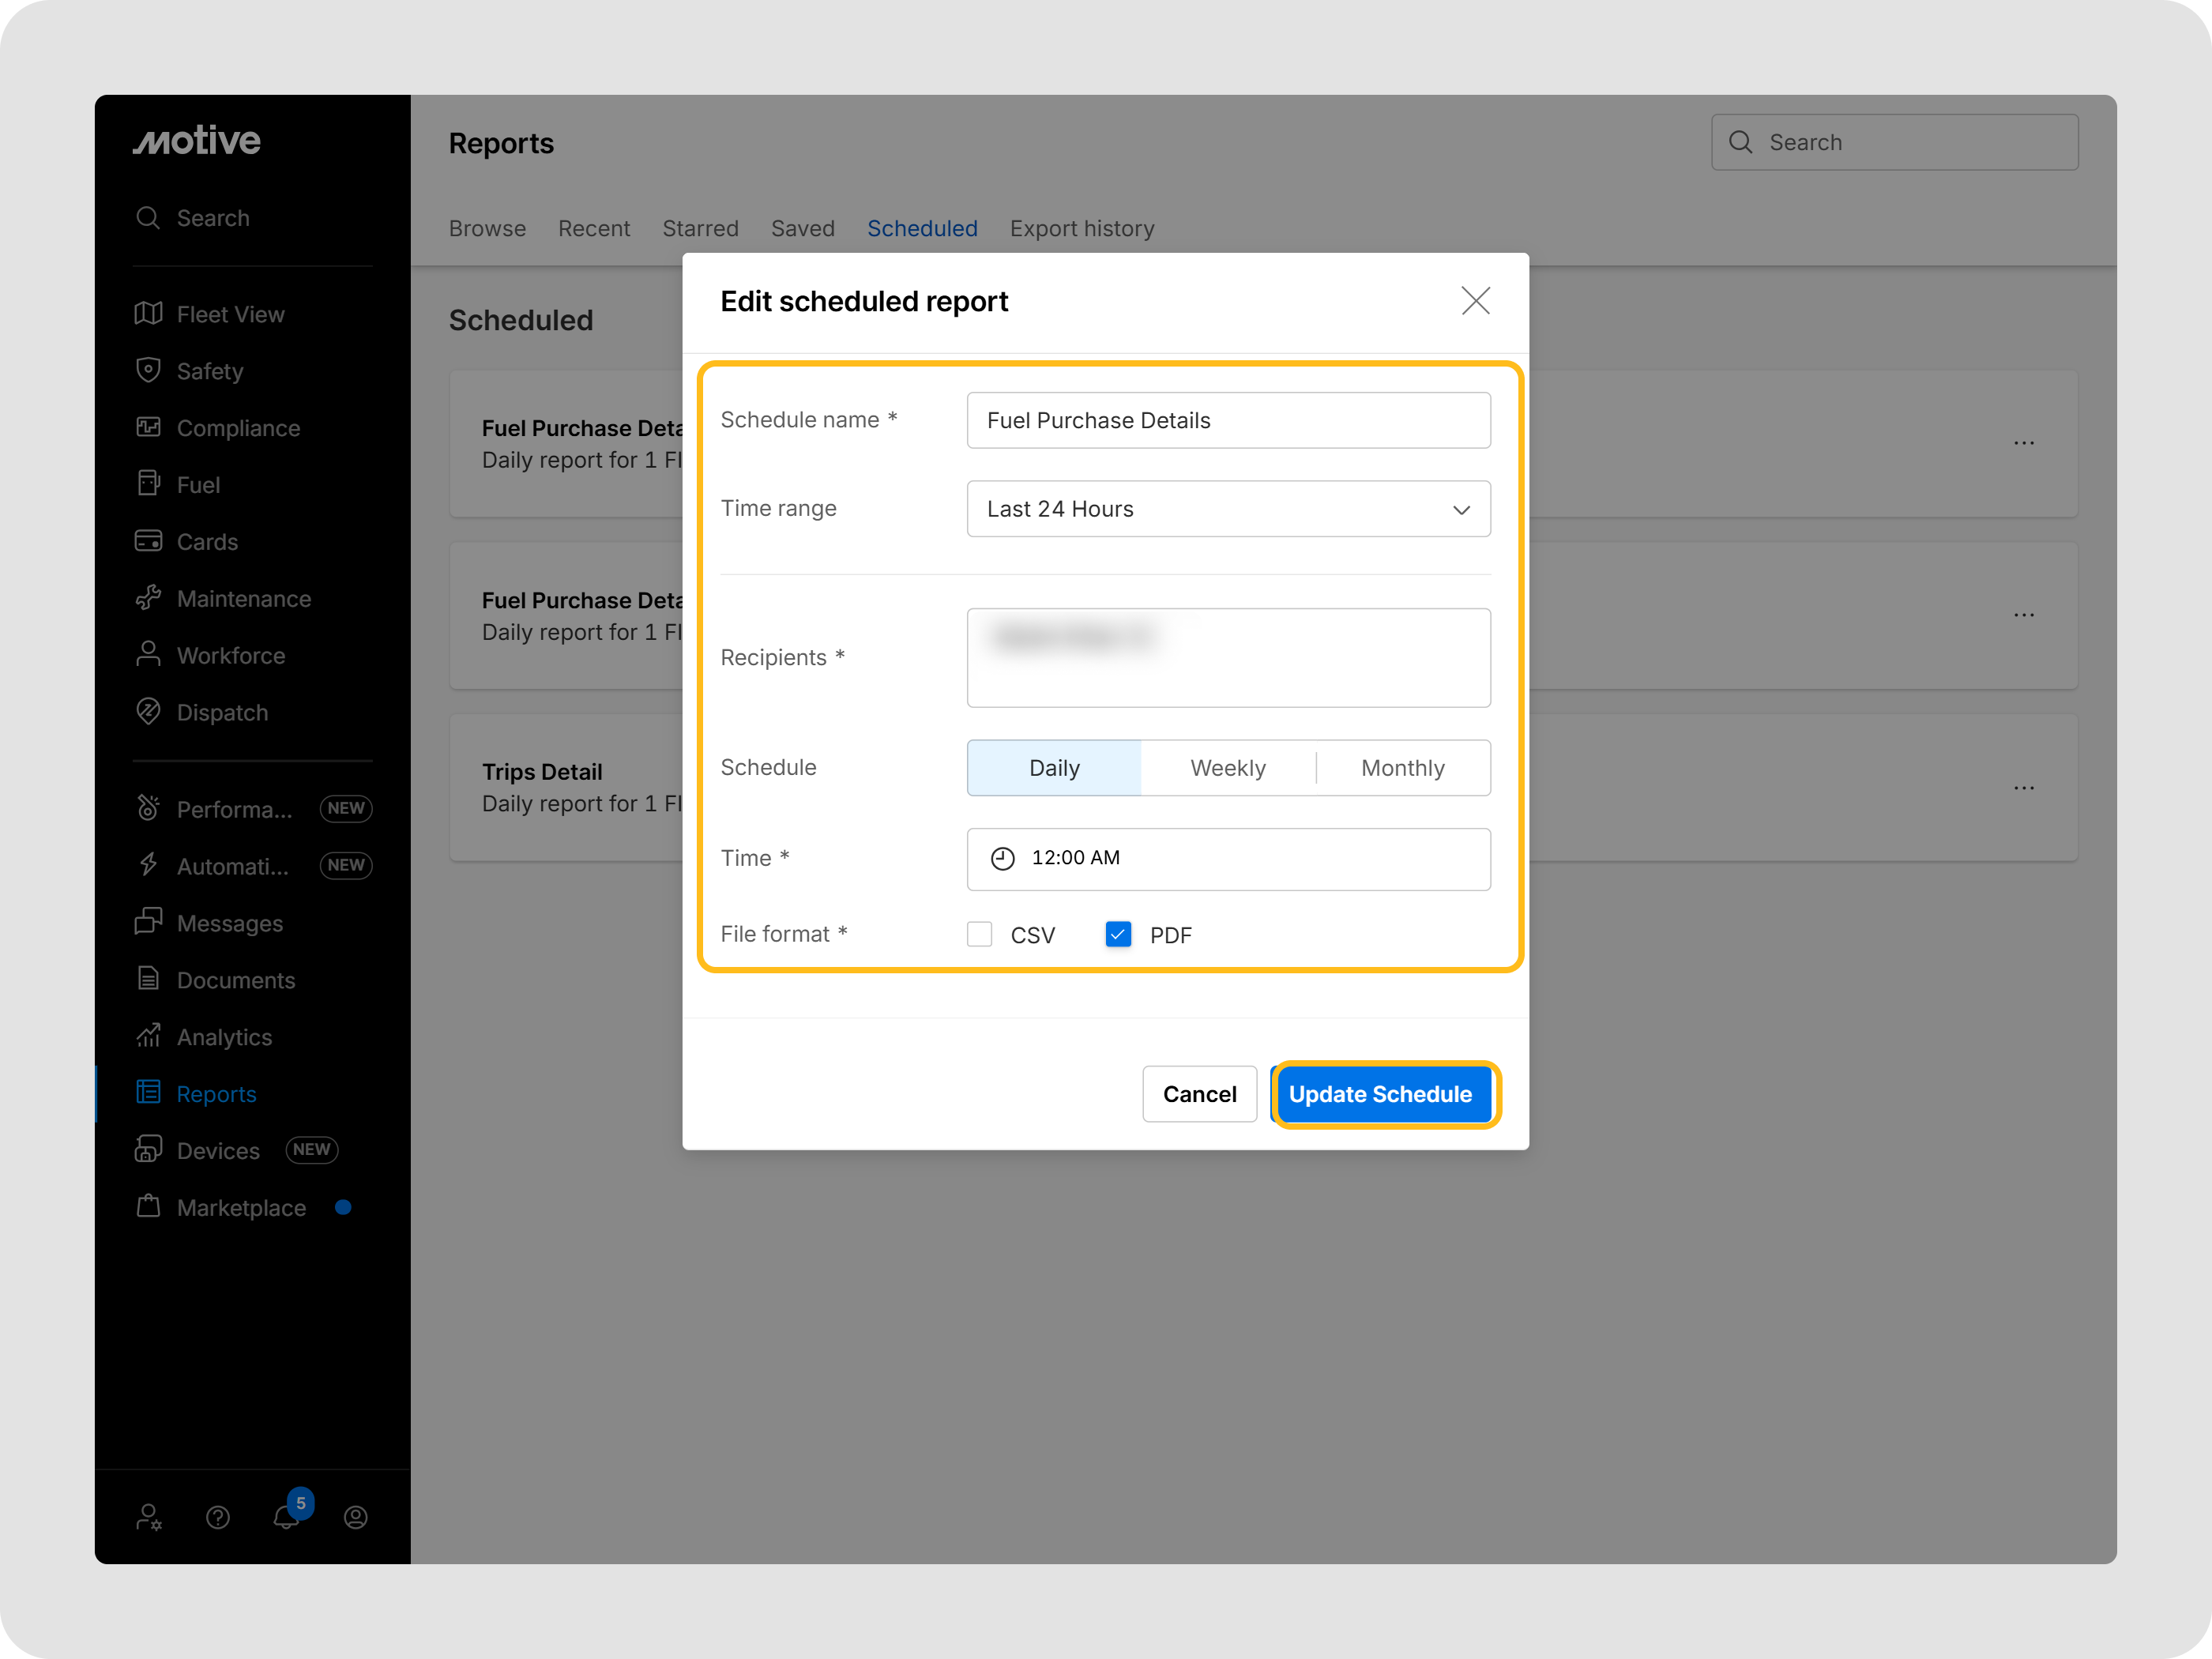Click the Dispatch icon in sidebar
This screenshot has height=1659, width=2212.
click(x=148, y=712)
